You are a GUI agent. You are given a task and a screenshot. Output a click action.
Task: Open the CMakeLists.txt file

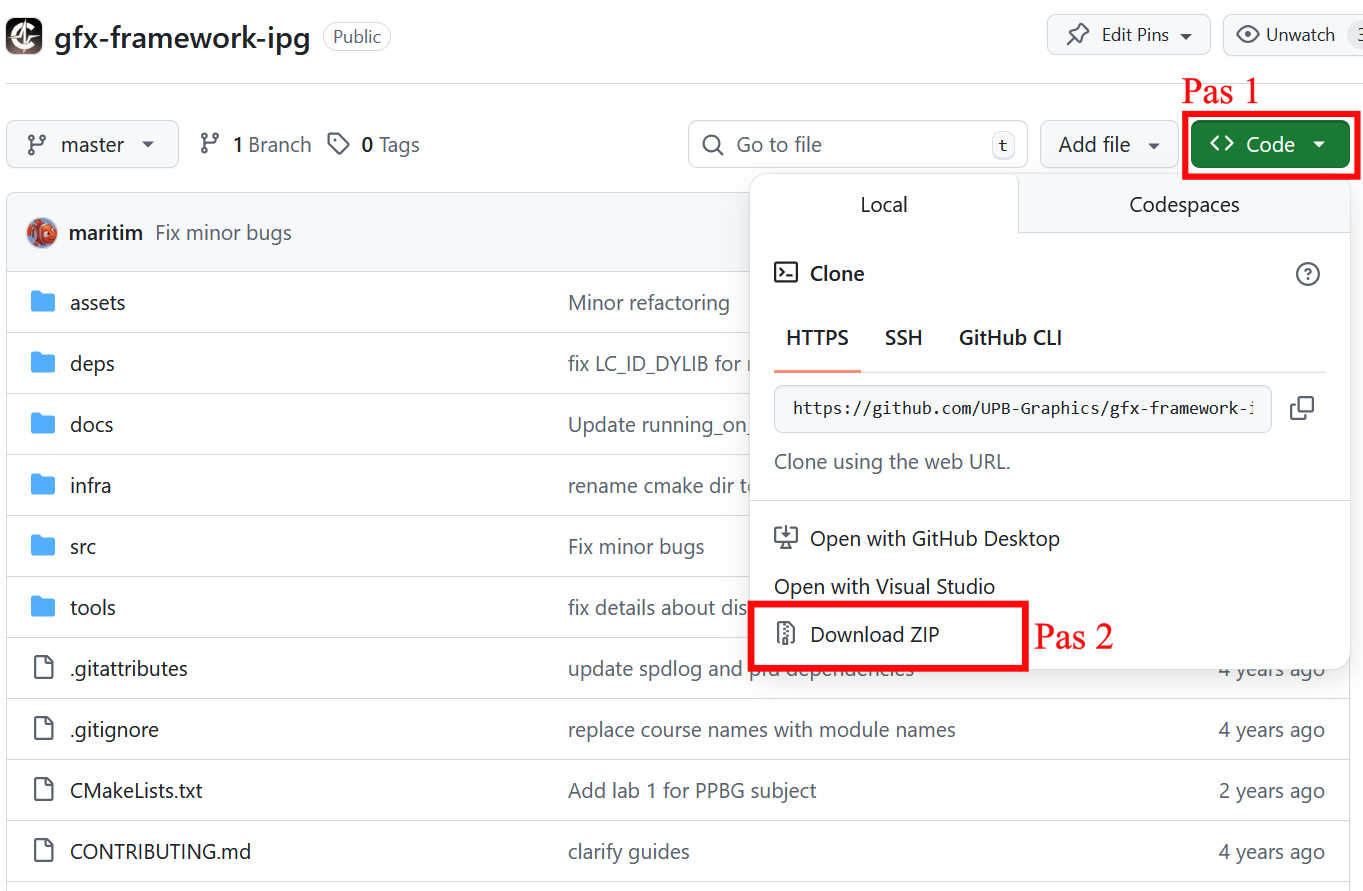(x=136, y=791)
